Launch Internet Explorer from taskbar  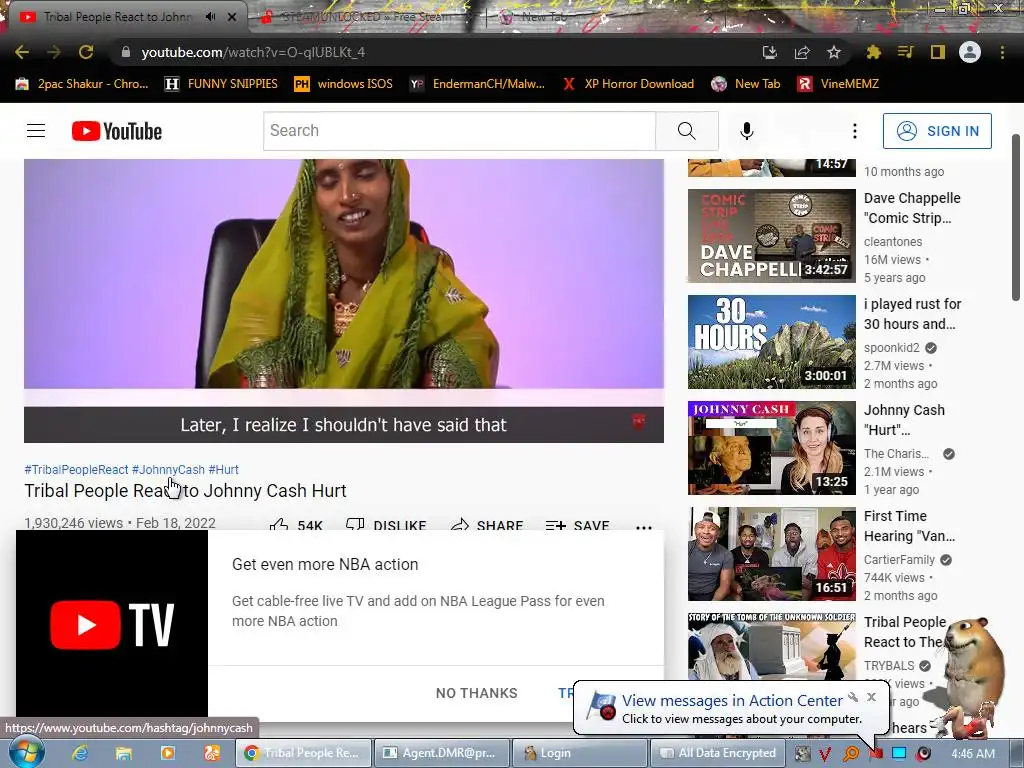pos(80,753)
